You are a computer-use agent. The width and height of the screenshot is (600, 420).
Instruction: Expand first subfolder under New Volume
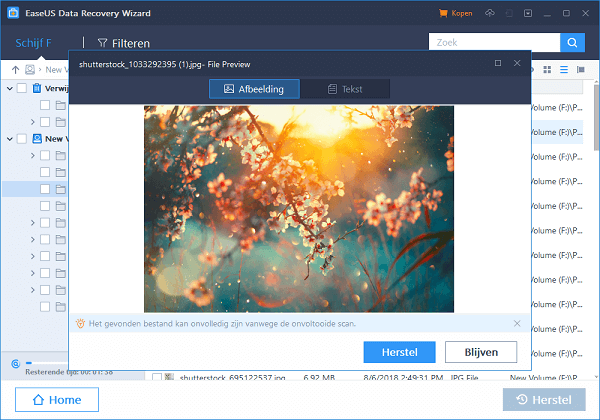pyautogui.click(x=32, y=155)
